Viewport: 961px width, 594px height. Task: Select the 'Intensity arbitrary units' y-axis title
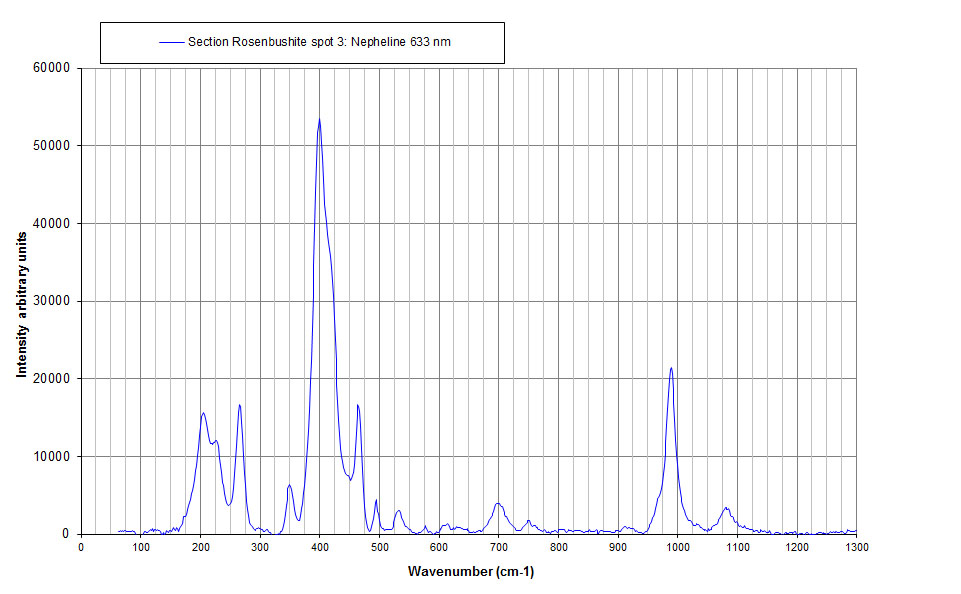point(21,301)
